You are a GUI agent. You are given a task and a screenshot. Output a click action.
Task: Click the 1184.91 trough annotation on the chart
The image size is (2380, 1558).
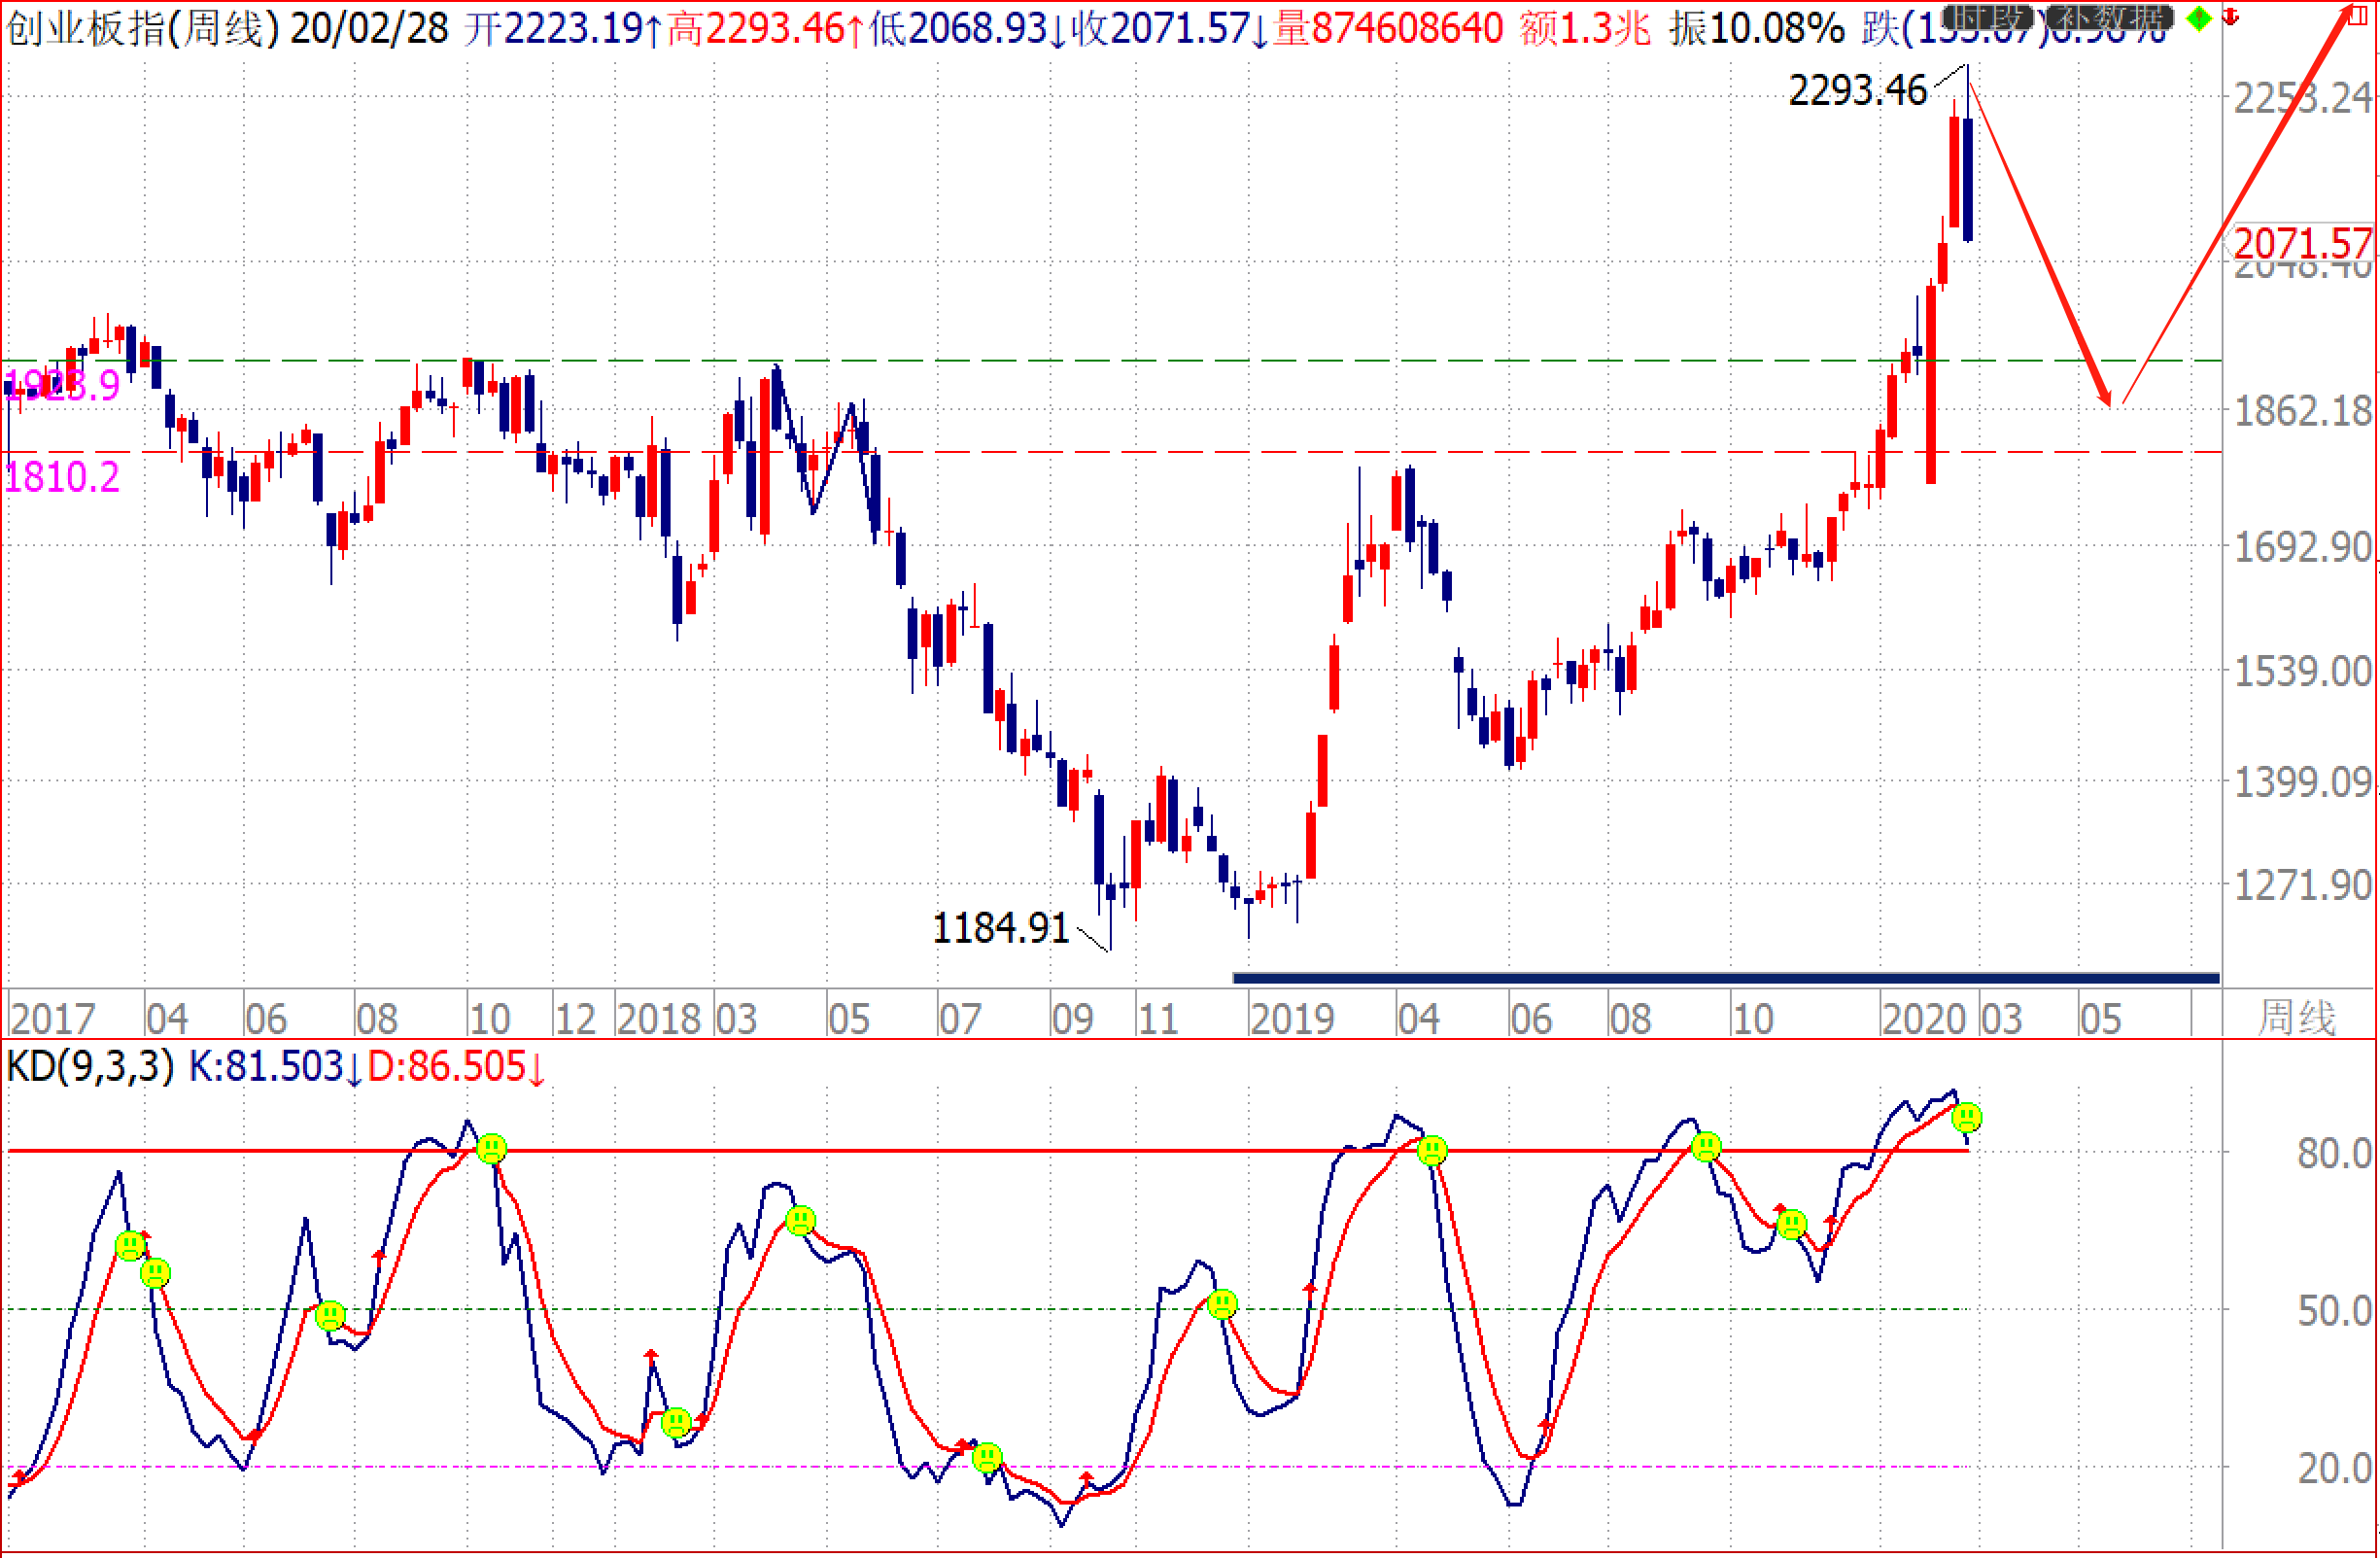[1001, 929]
